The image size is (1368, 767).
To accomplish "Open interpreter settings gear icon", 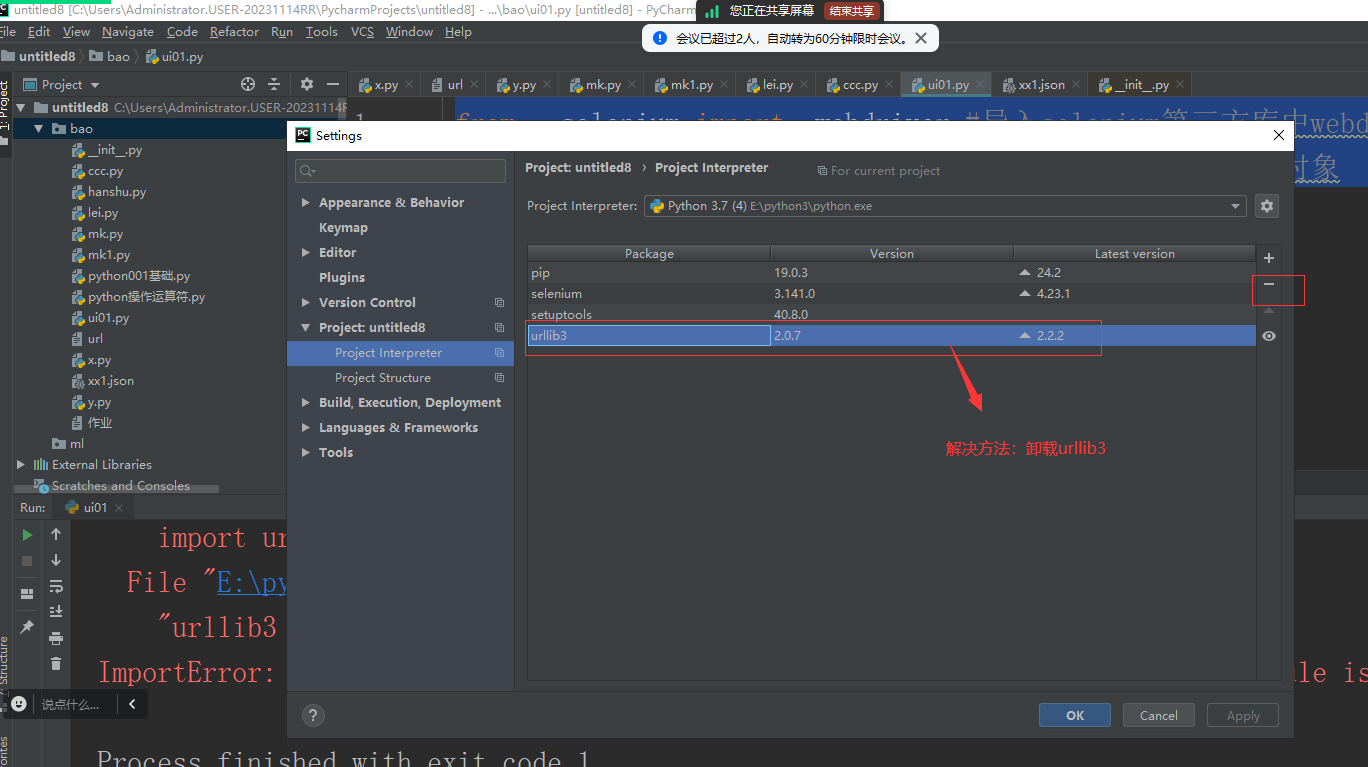I will pyautogui.click(x=1267, y=206).
